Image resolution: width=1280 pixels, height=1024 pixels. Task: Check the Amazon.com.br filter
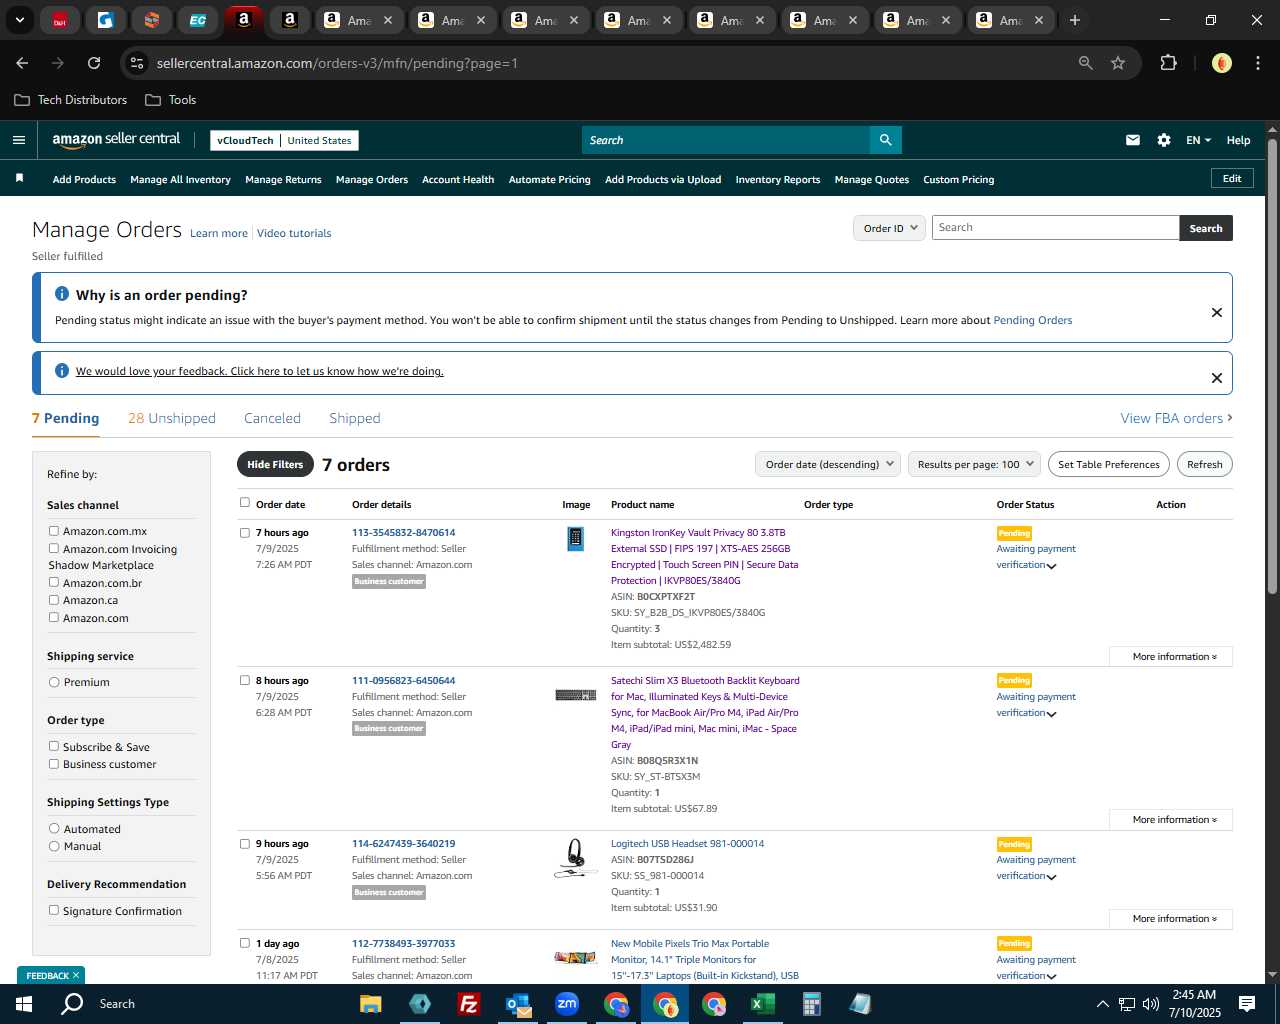click(x=54, y=582)
